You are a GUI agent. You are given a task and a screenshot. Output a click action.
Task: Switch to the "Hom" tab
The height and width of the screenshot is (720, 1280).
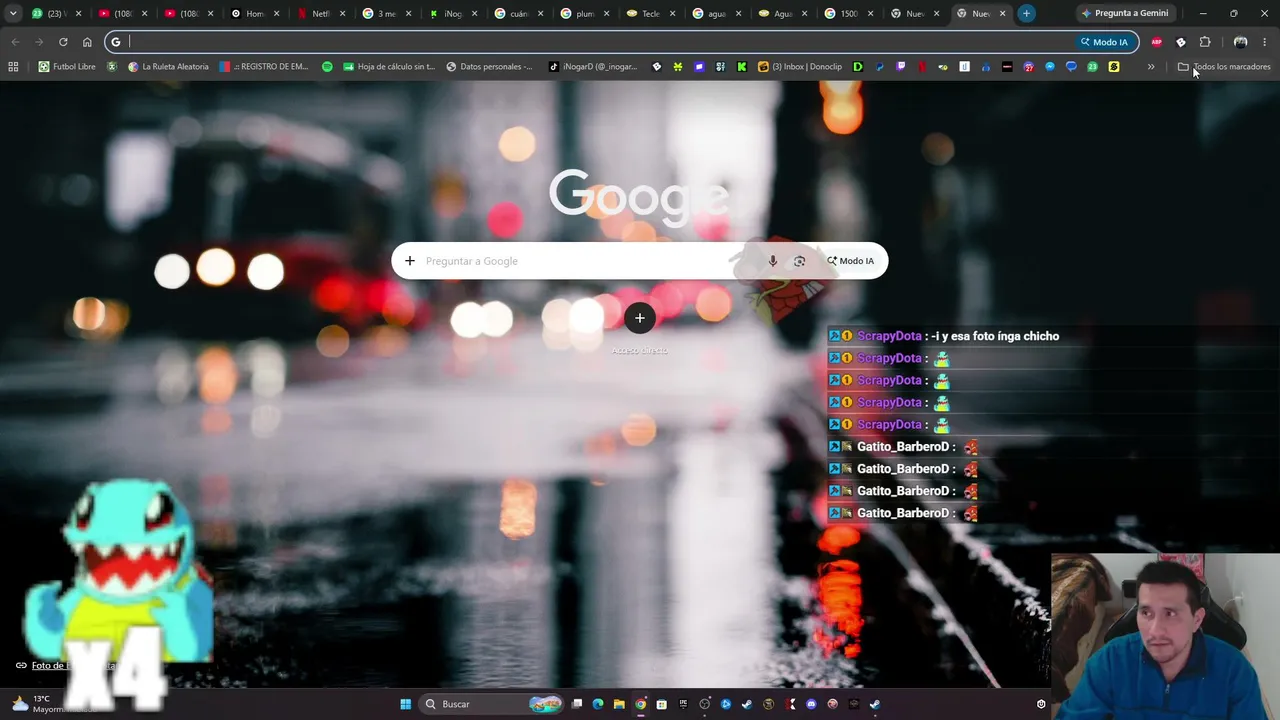point(253,13)
